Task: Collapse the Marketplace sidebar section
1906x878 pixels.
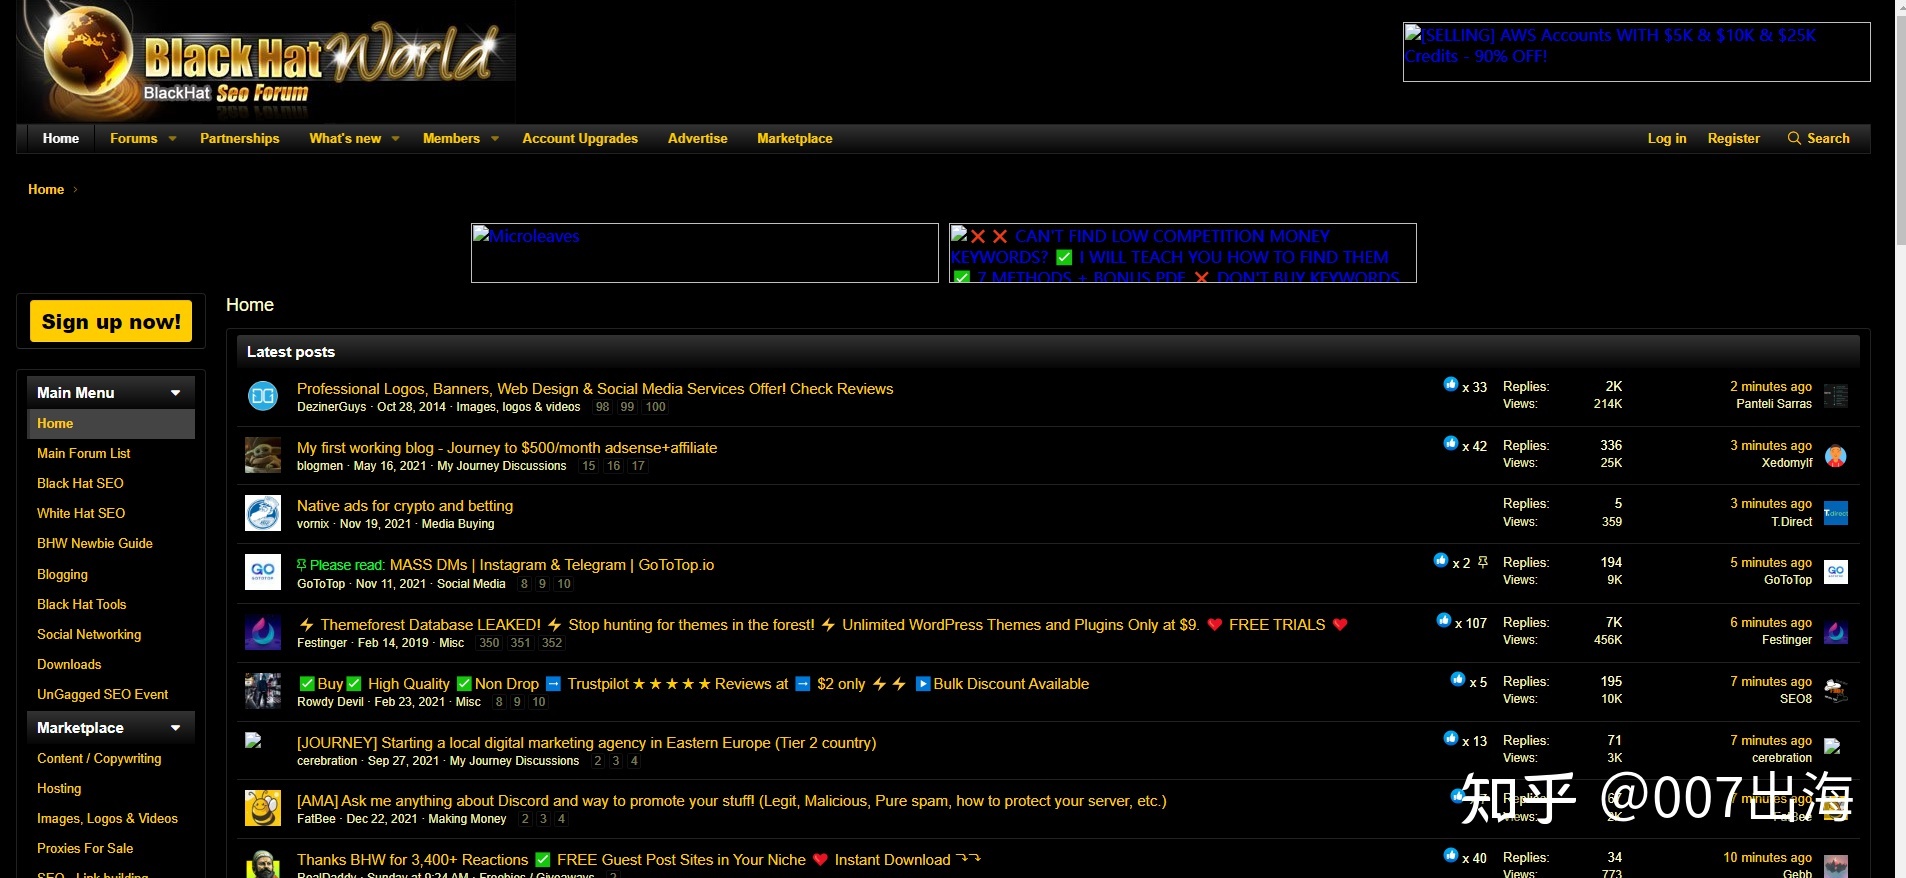Action: tap(176, 728)
